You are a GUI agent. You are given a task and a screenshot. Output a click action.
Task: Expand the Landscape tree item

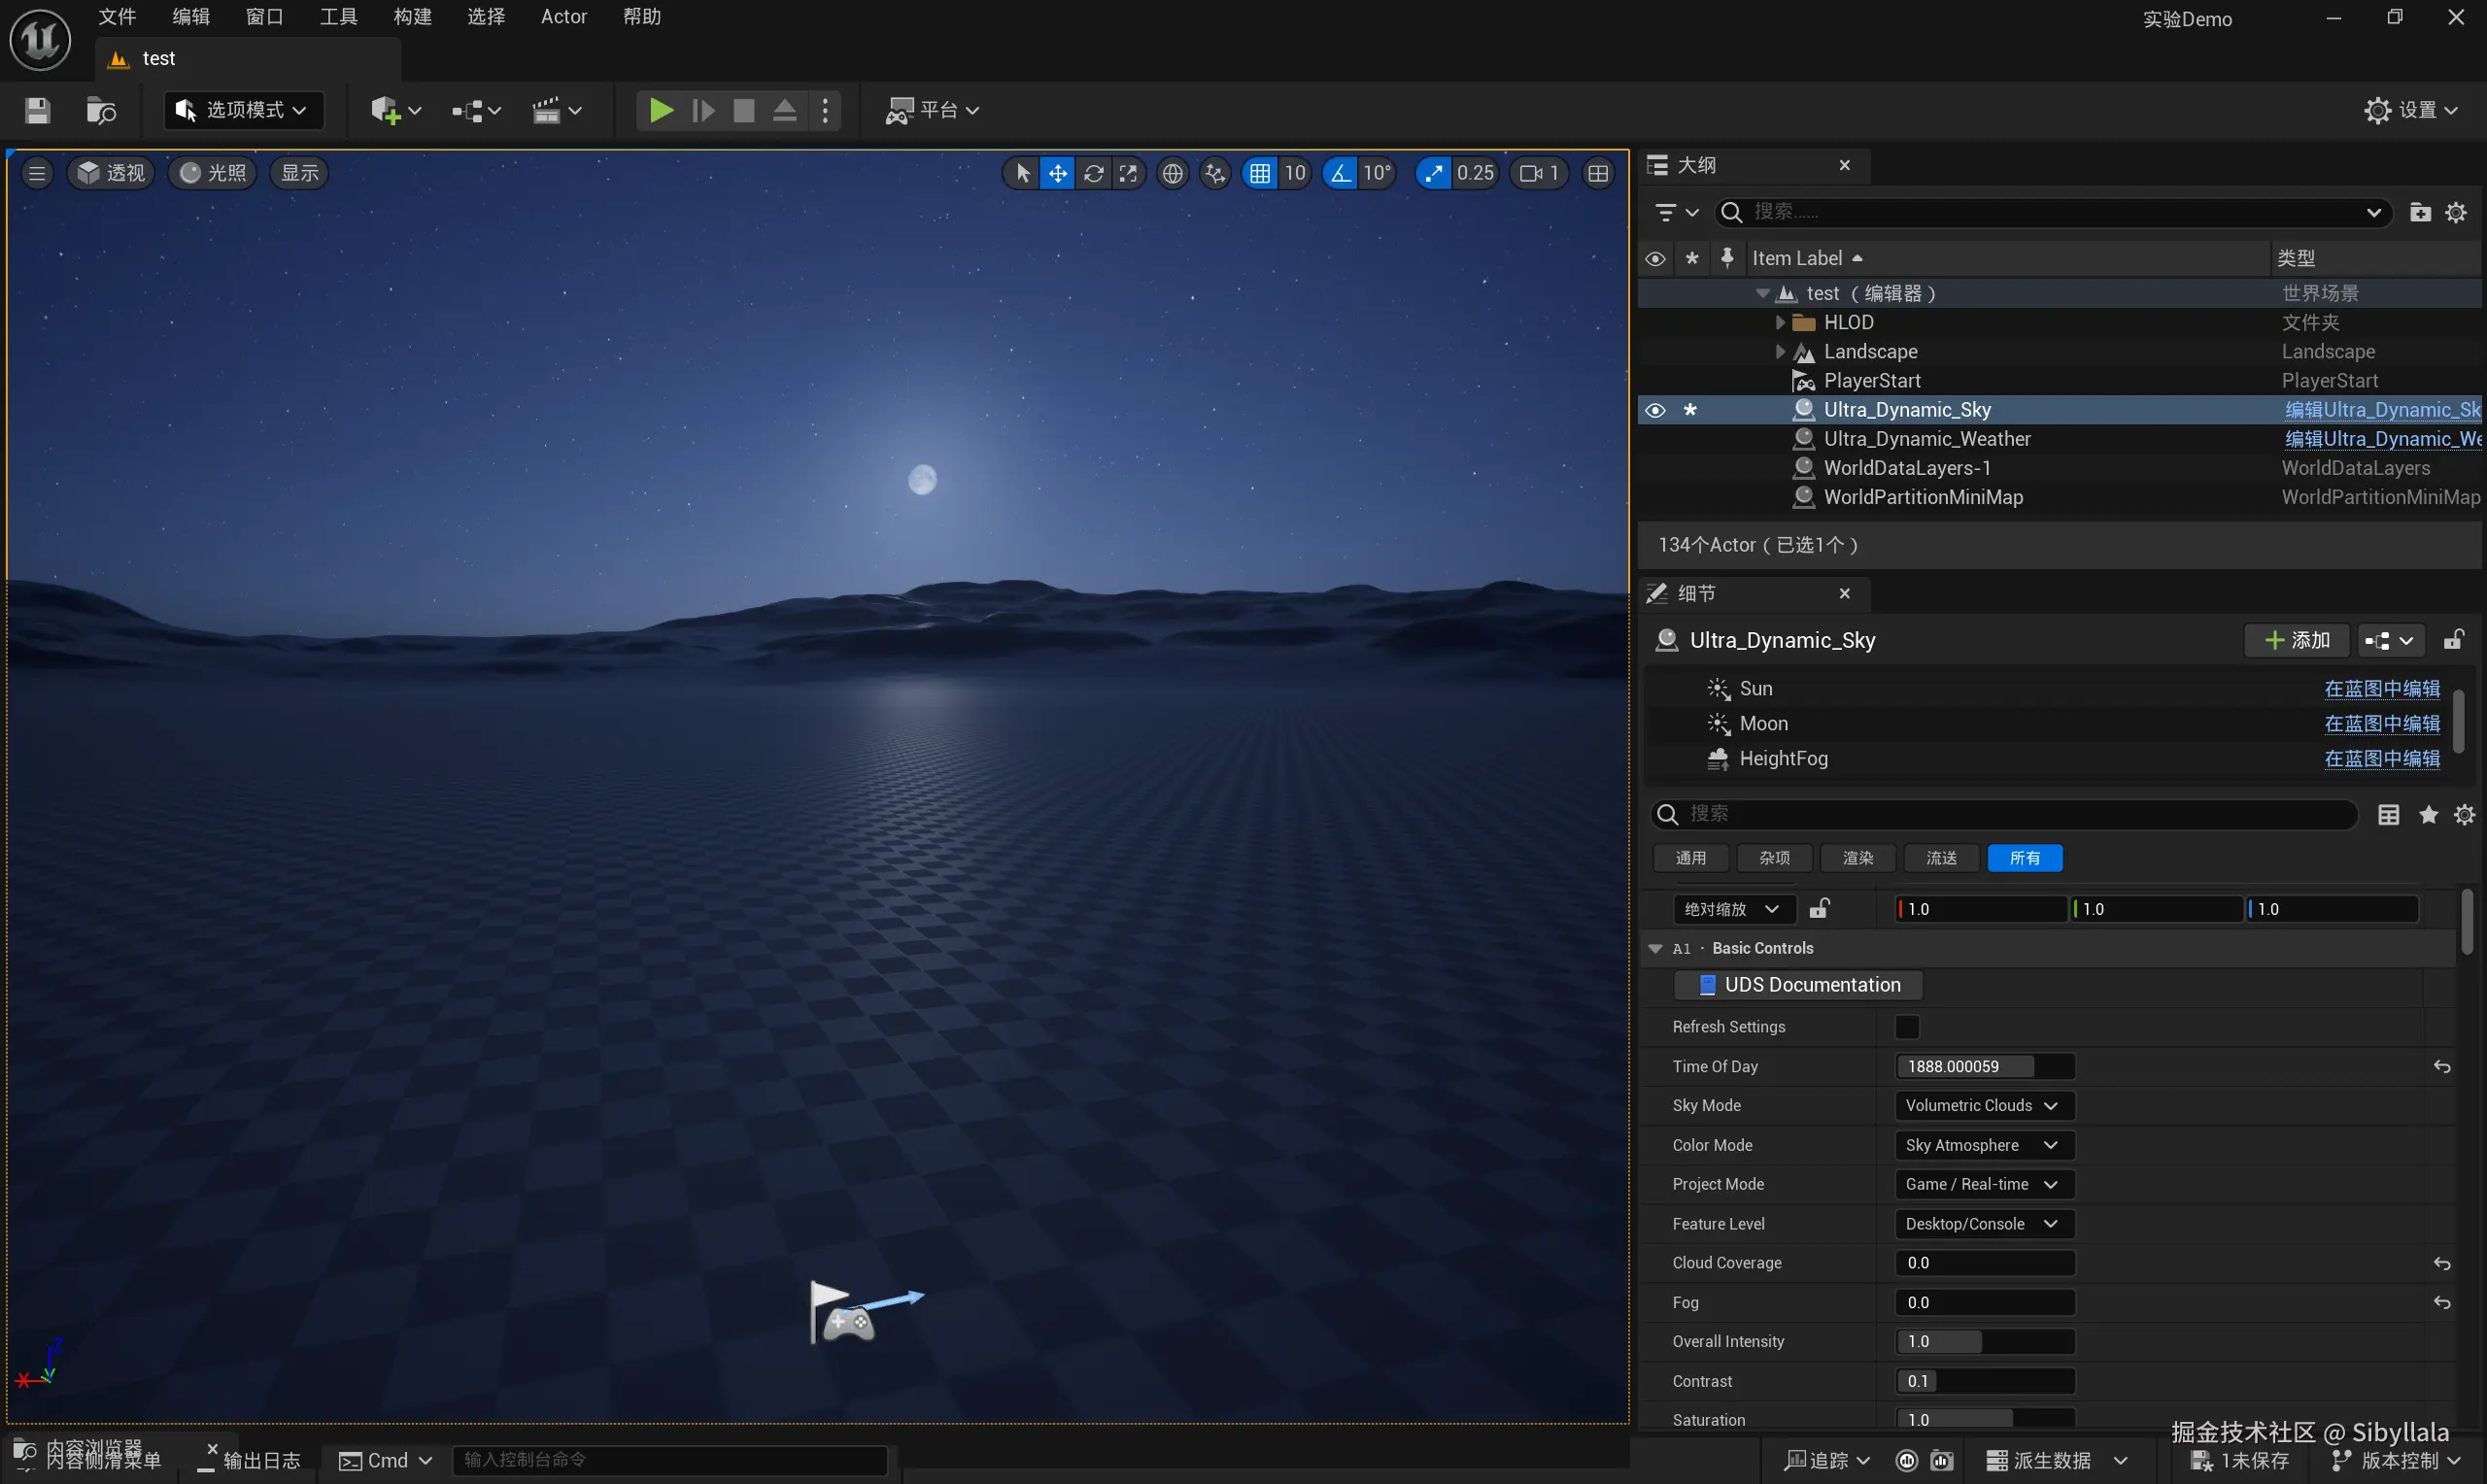coord(1780,351)
